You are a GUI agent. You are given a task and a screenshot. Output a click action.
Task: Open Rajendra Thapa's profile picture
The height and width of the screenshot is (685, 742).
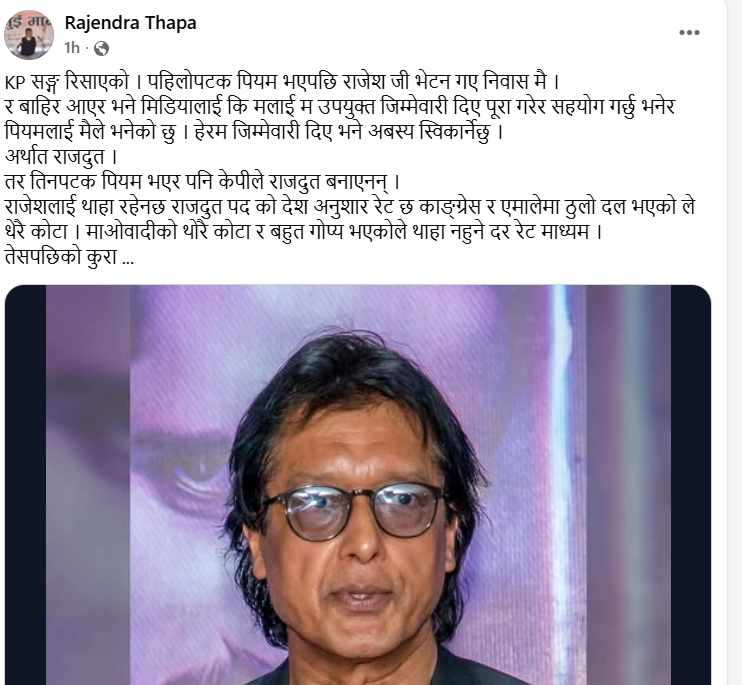click(x=29, y=35)
